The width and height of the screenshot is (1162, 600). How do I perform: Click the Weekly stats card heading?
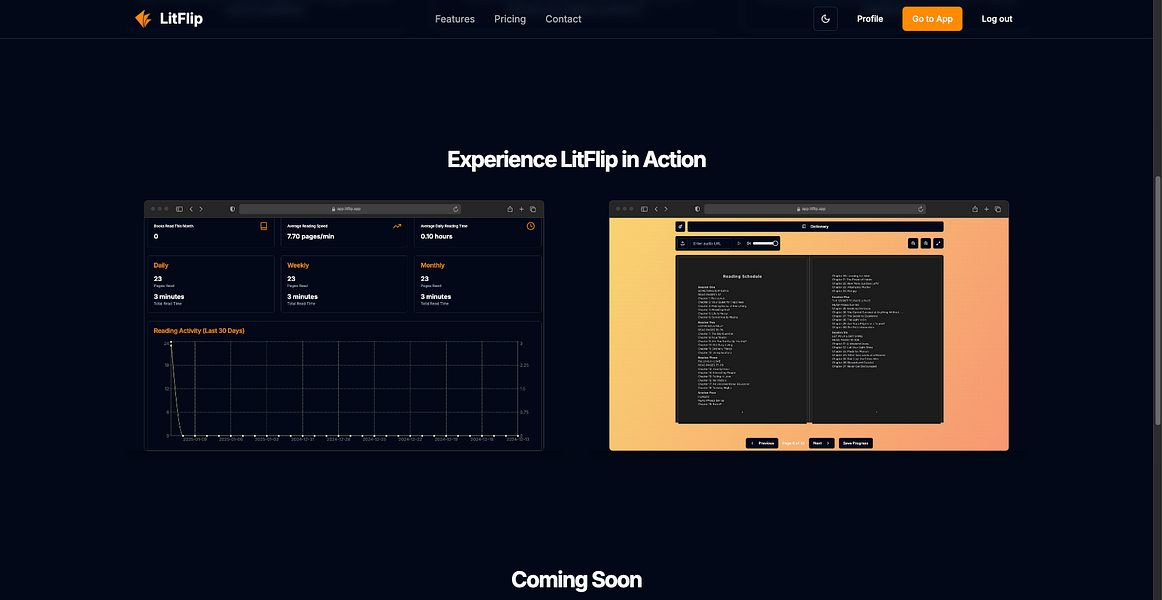pos(298,265)
